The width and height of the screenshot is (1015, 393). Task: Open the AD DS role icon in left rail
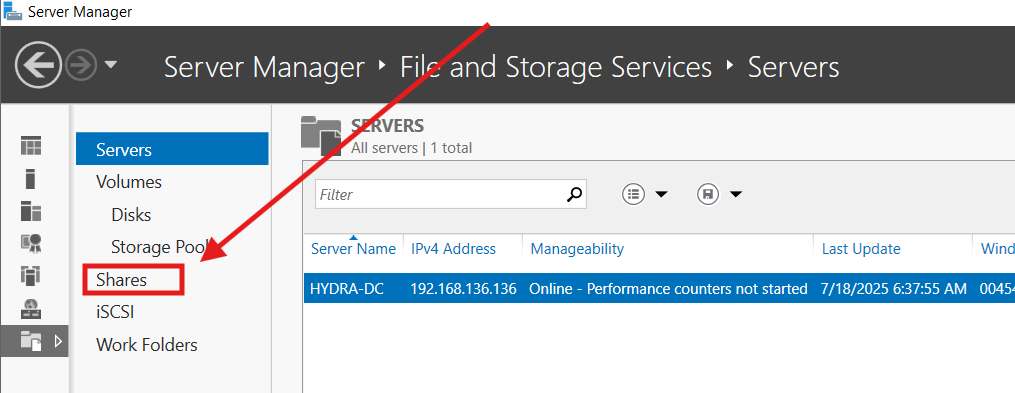point(30,275)
